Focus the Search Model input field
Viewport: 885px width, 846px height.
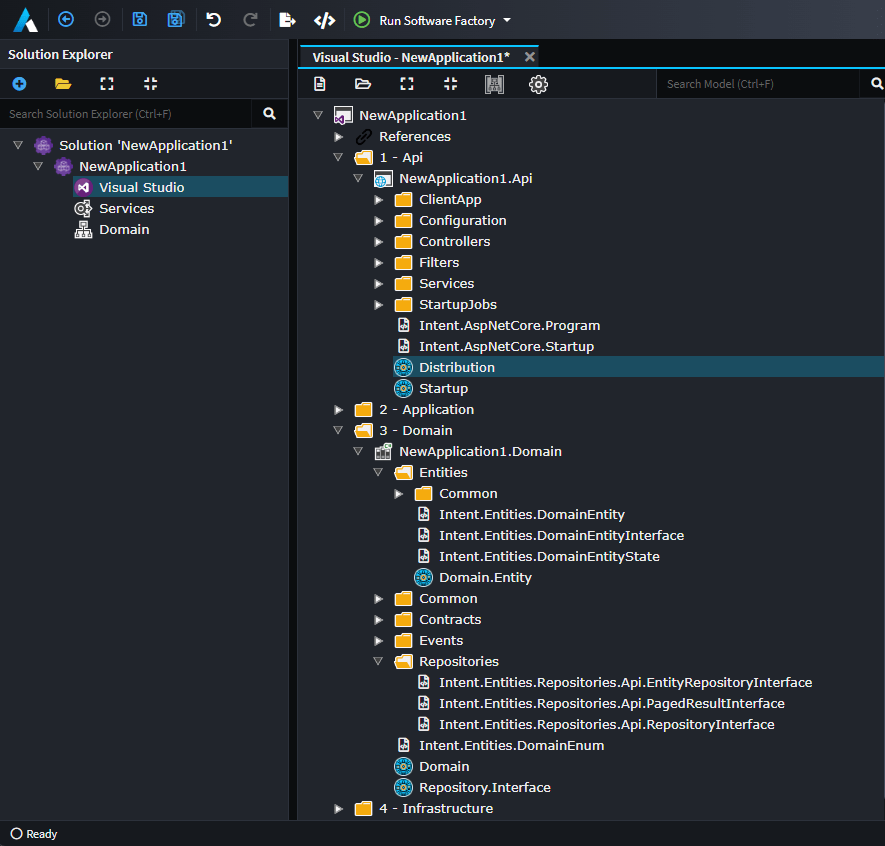tap(759, 84)
